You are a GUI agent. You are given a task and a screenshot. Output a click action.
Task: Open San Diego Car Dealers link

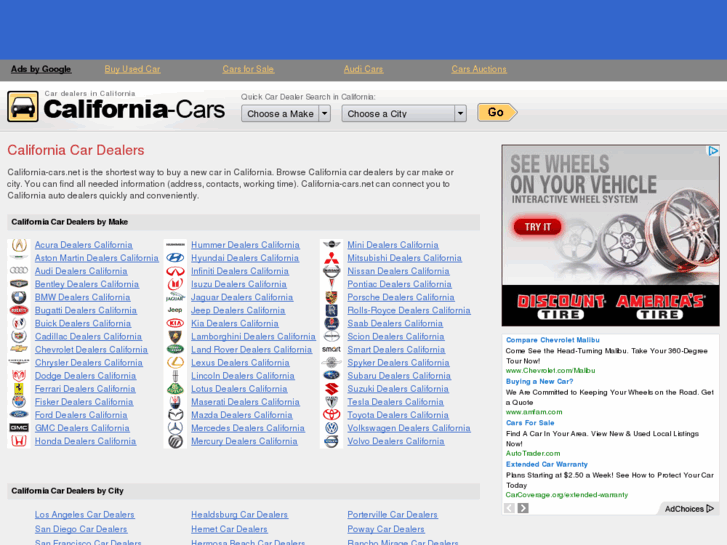point(81,529)
